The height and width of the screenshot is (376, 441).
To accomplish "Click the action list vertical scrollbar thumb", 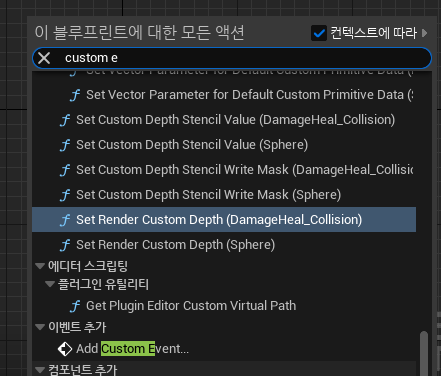I will click(424, 353).
